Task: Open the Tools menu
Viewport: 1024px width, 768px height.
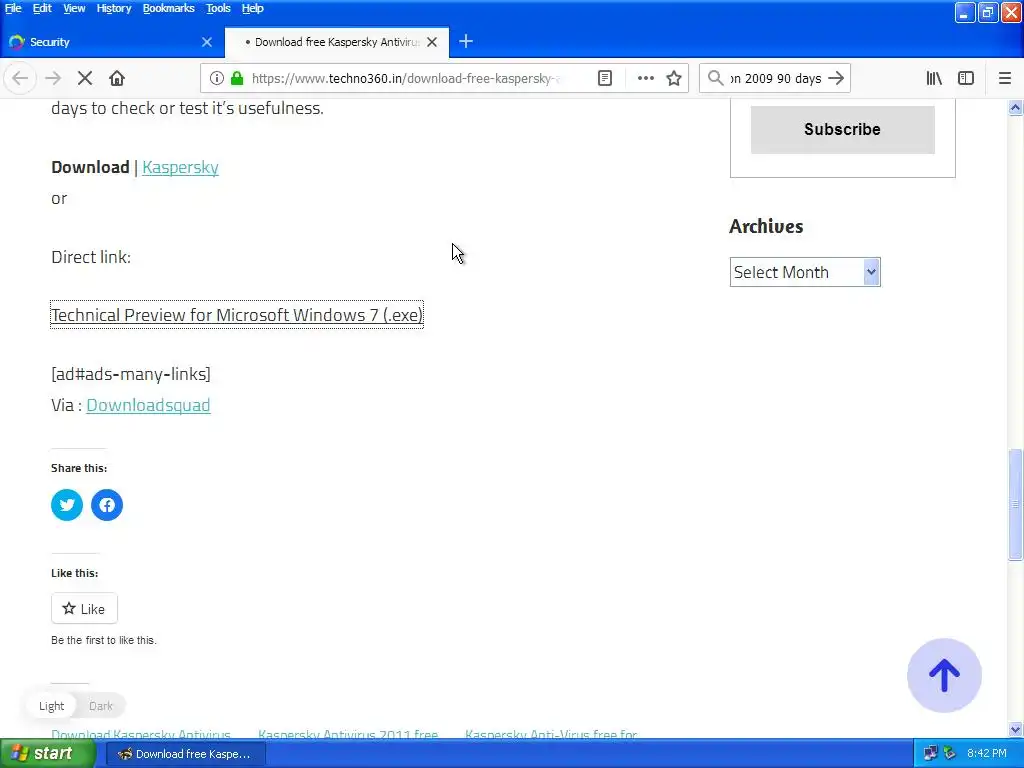Action: [x=218, y=8]
